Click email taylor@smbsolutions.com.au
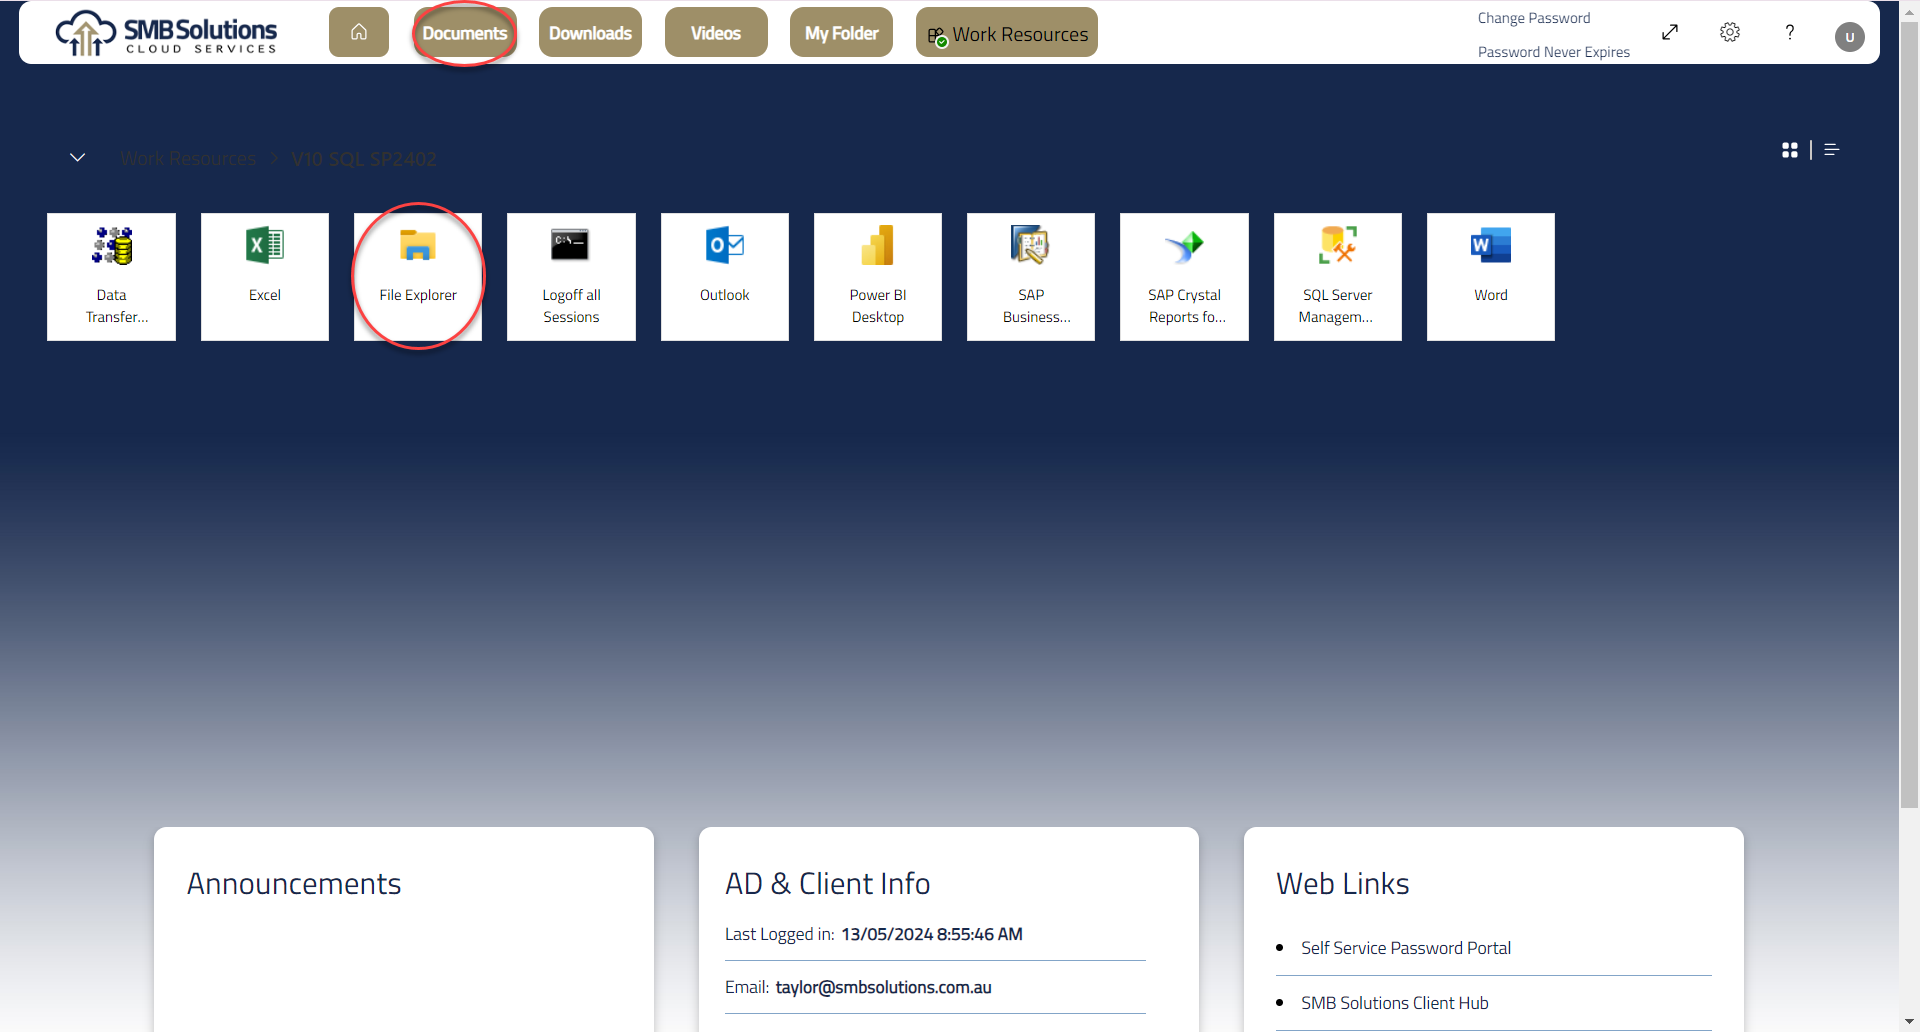The height and width of the screenshot is (1032, 1920). (884, 987)
